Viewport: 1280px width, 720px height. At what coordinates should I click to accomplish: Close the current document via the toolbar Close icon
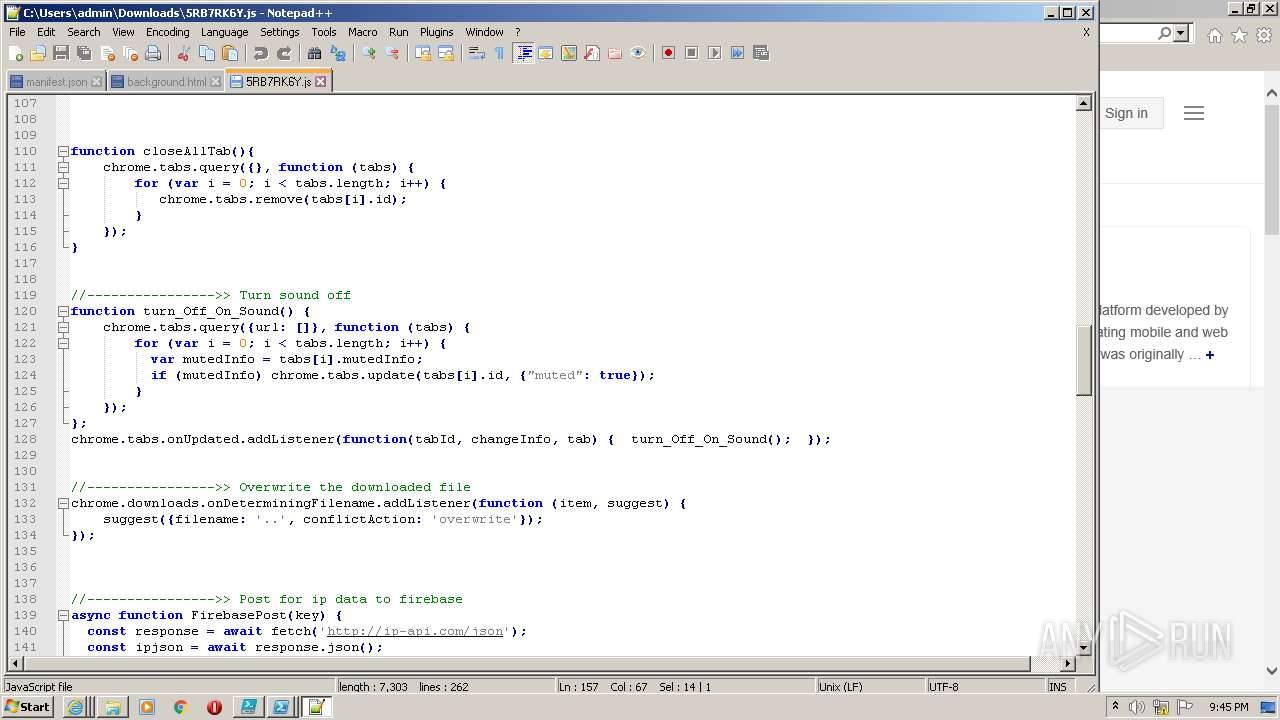tap(107, 53)
